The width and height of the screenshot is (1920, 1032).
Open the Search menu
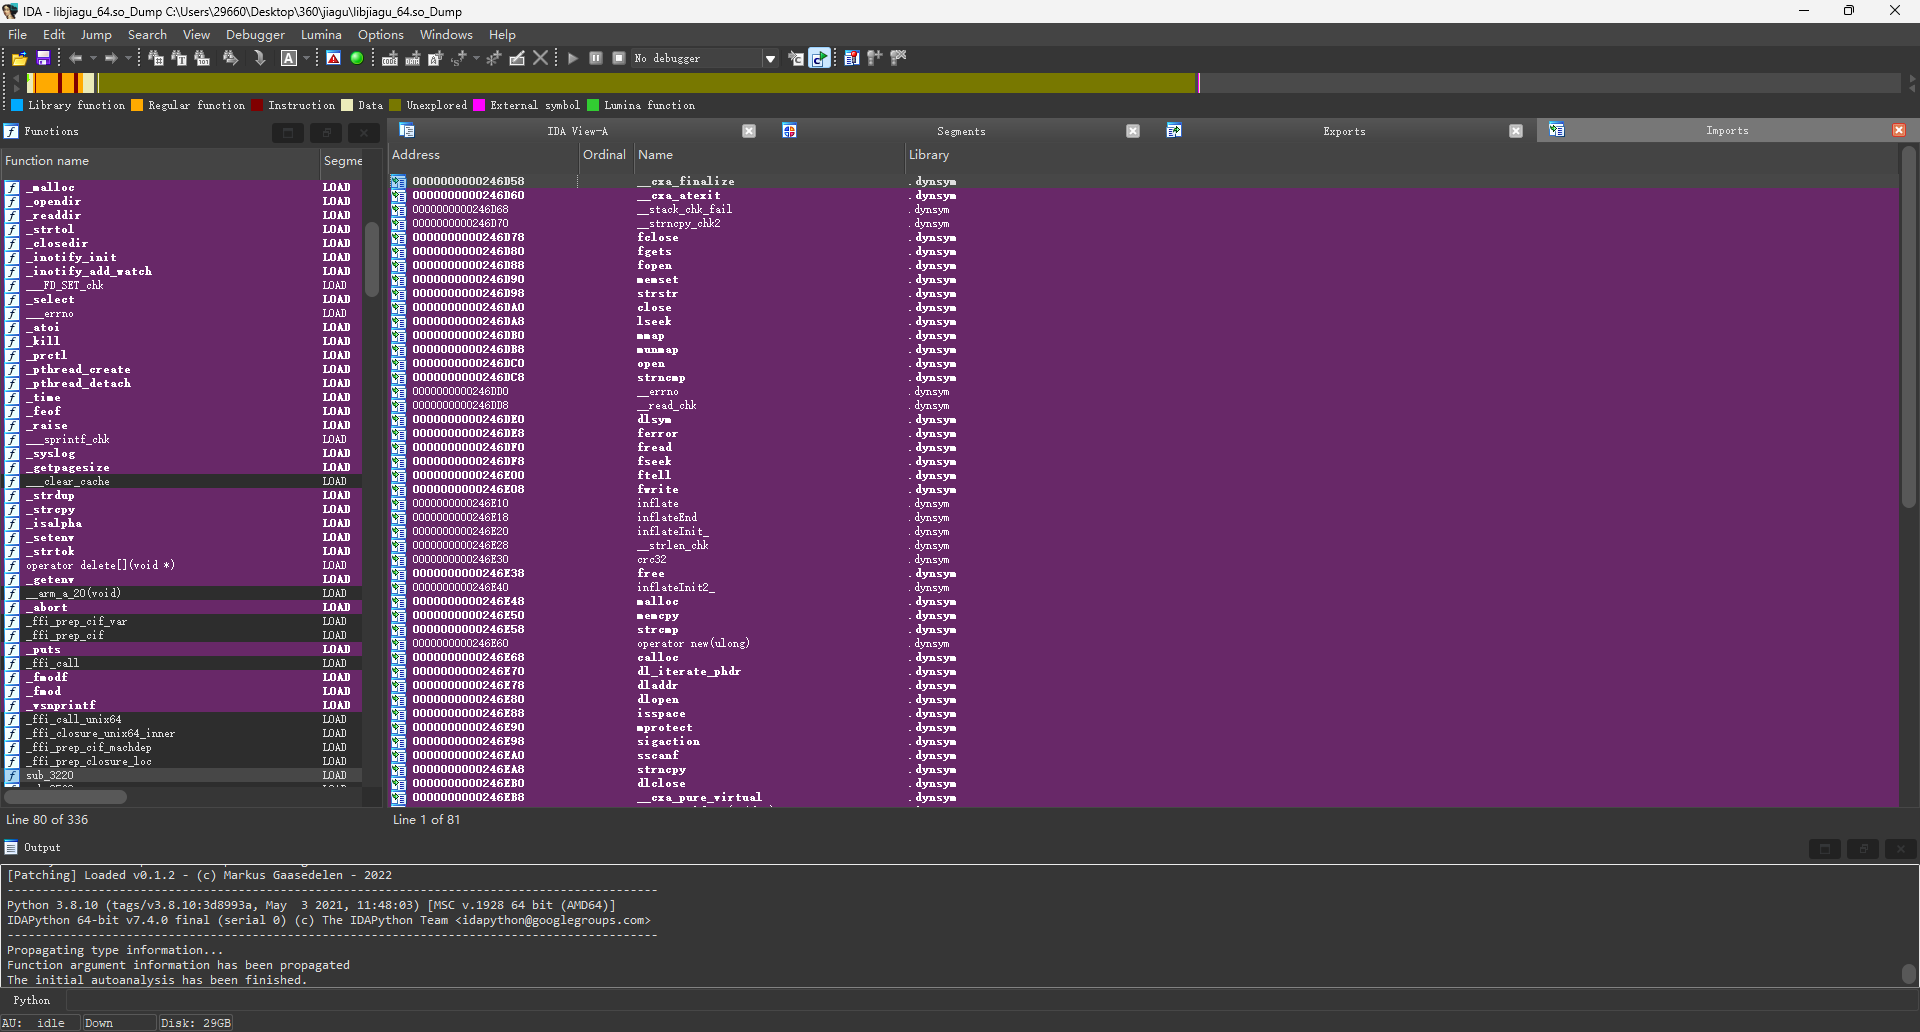(x=147, y=34)
